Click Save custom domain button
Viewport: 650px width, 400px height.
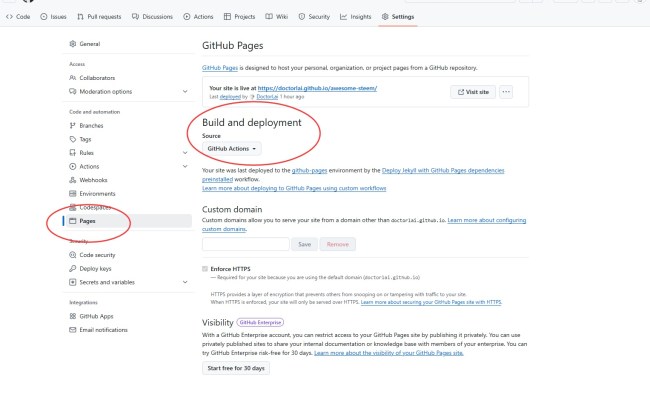point(304,244)
